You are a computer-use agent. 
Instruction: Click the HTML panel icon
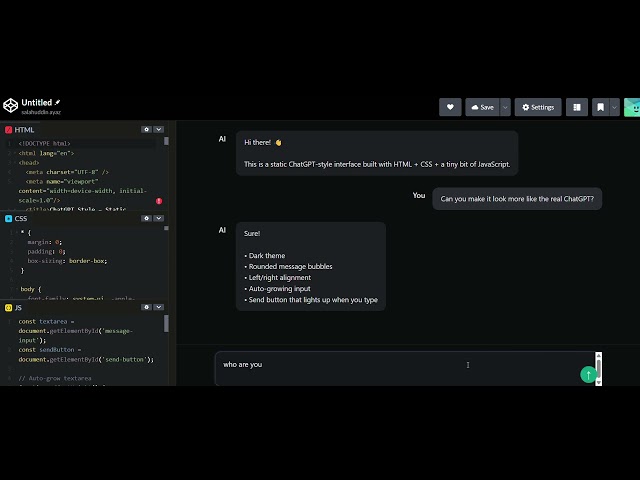tap(8, 130)
